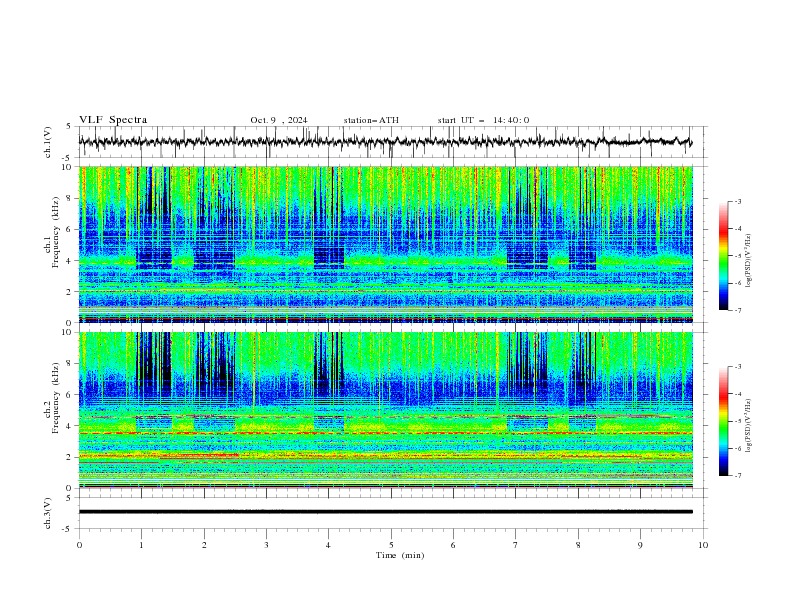Click the ch.1 spectrogram colorbar

coord(723,256)
